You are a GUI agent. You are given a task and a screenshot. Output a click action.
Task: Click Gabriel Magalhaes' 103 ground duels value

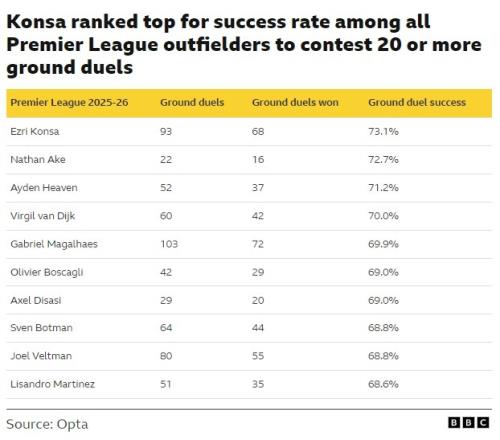click(x=169, y=244)
